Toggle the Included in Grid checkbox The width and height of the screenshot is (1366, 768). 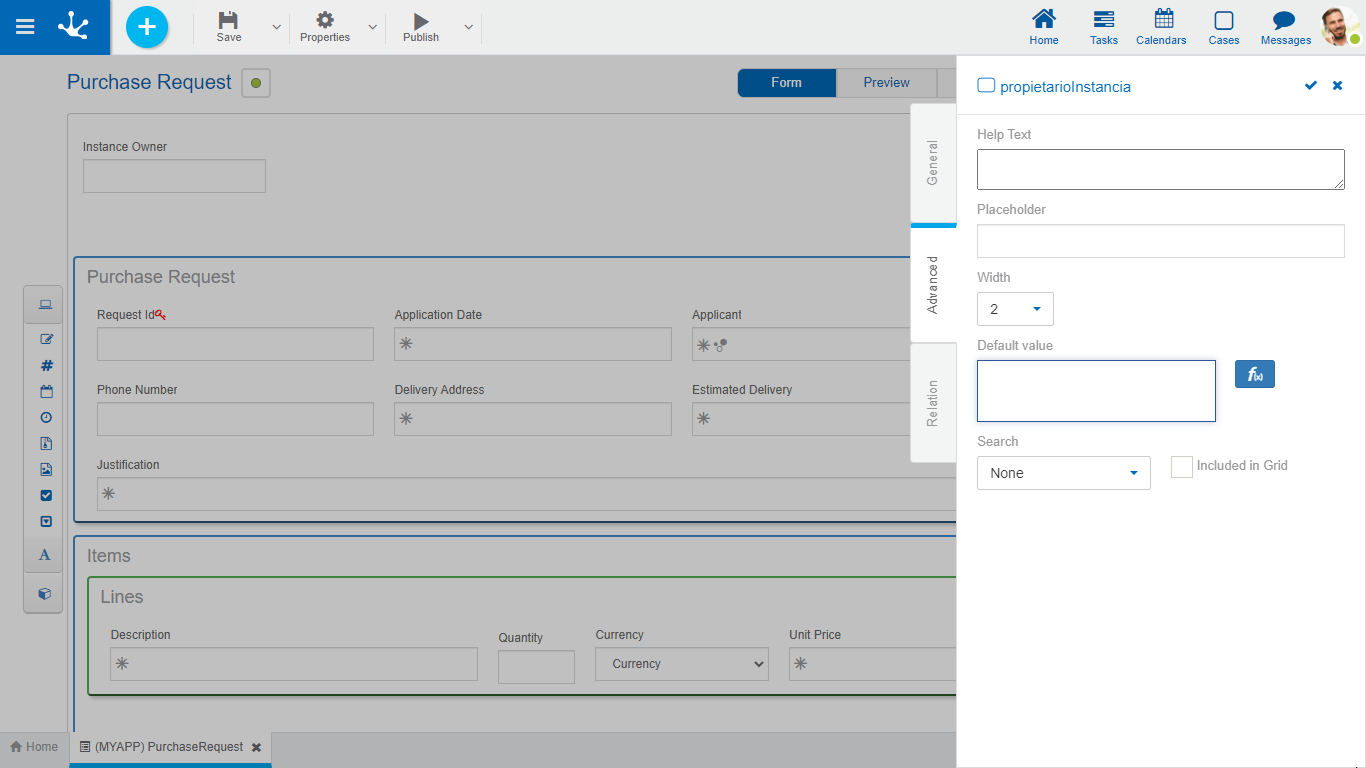tap(1182, 467)
